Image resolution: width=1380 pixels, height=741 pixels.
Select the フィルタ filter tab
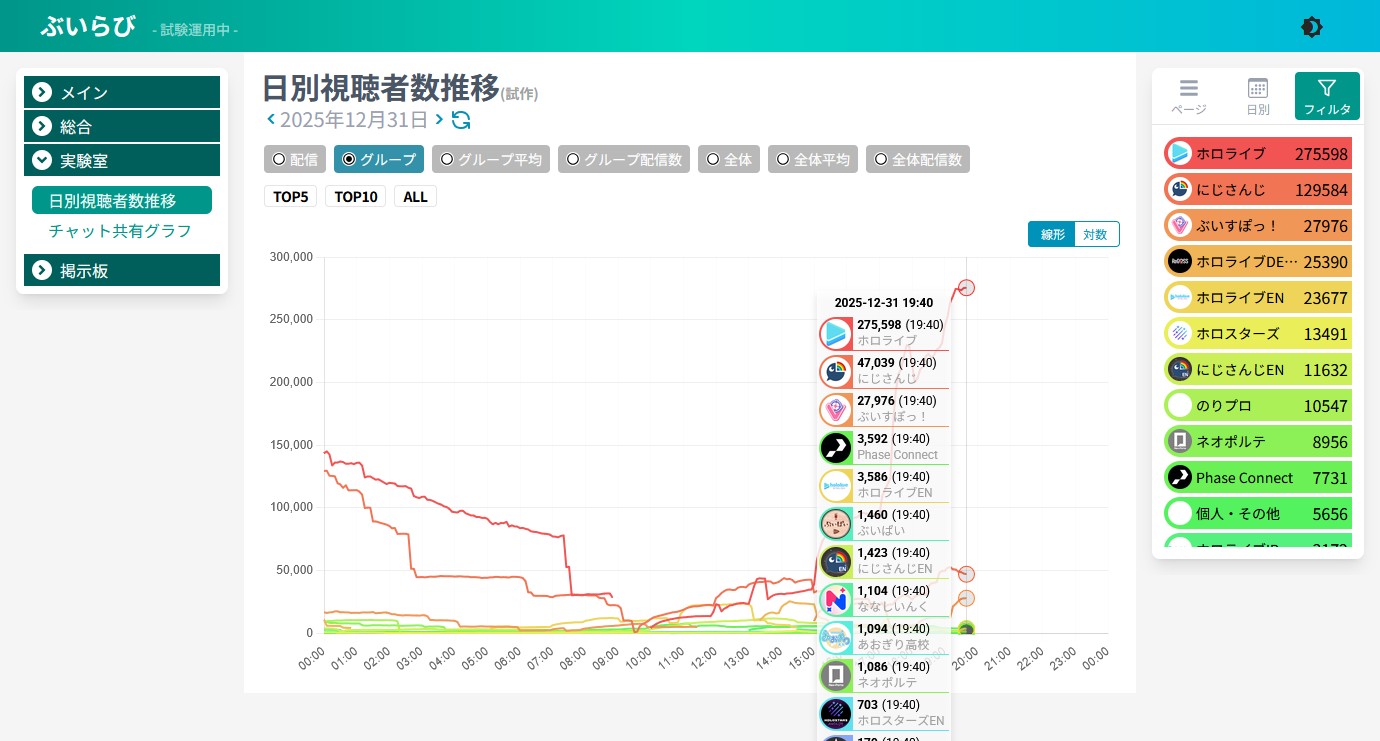1326,96
